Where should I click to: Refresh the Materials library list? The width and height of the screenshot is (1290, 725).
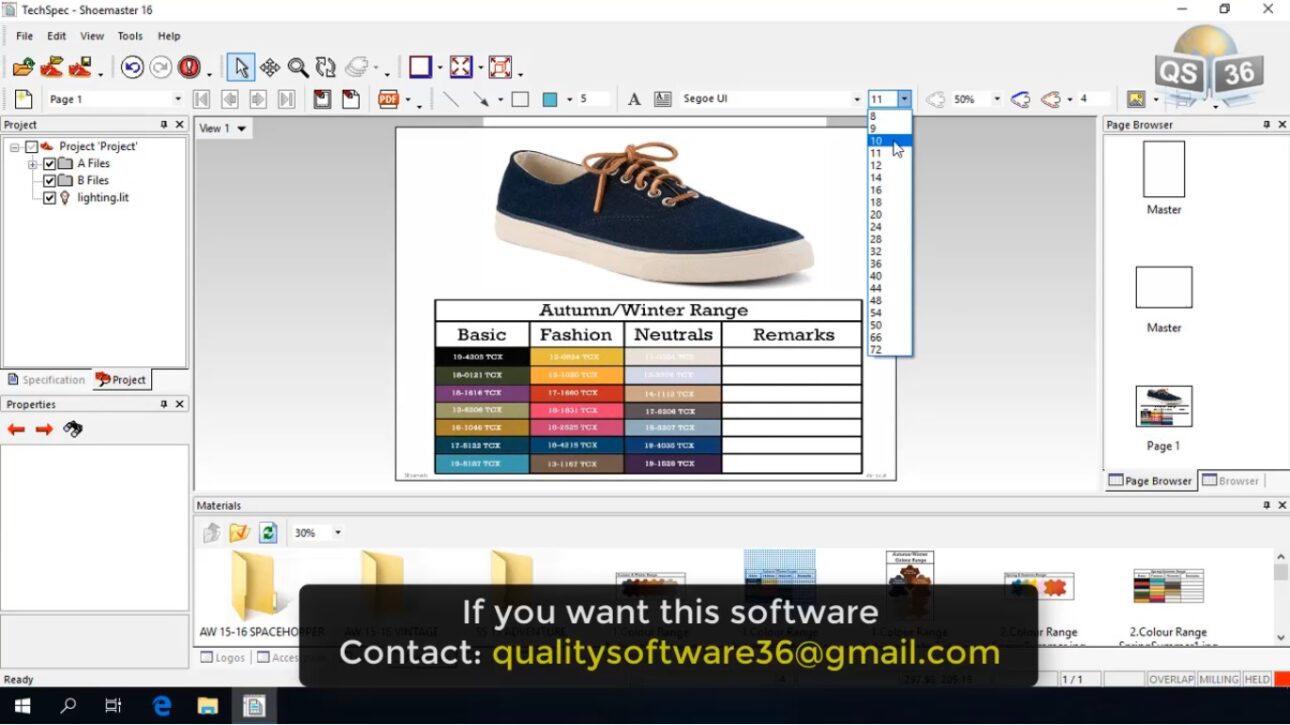267,532
